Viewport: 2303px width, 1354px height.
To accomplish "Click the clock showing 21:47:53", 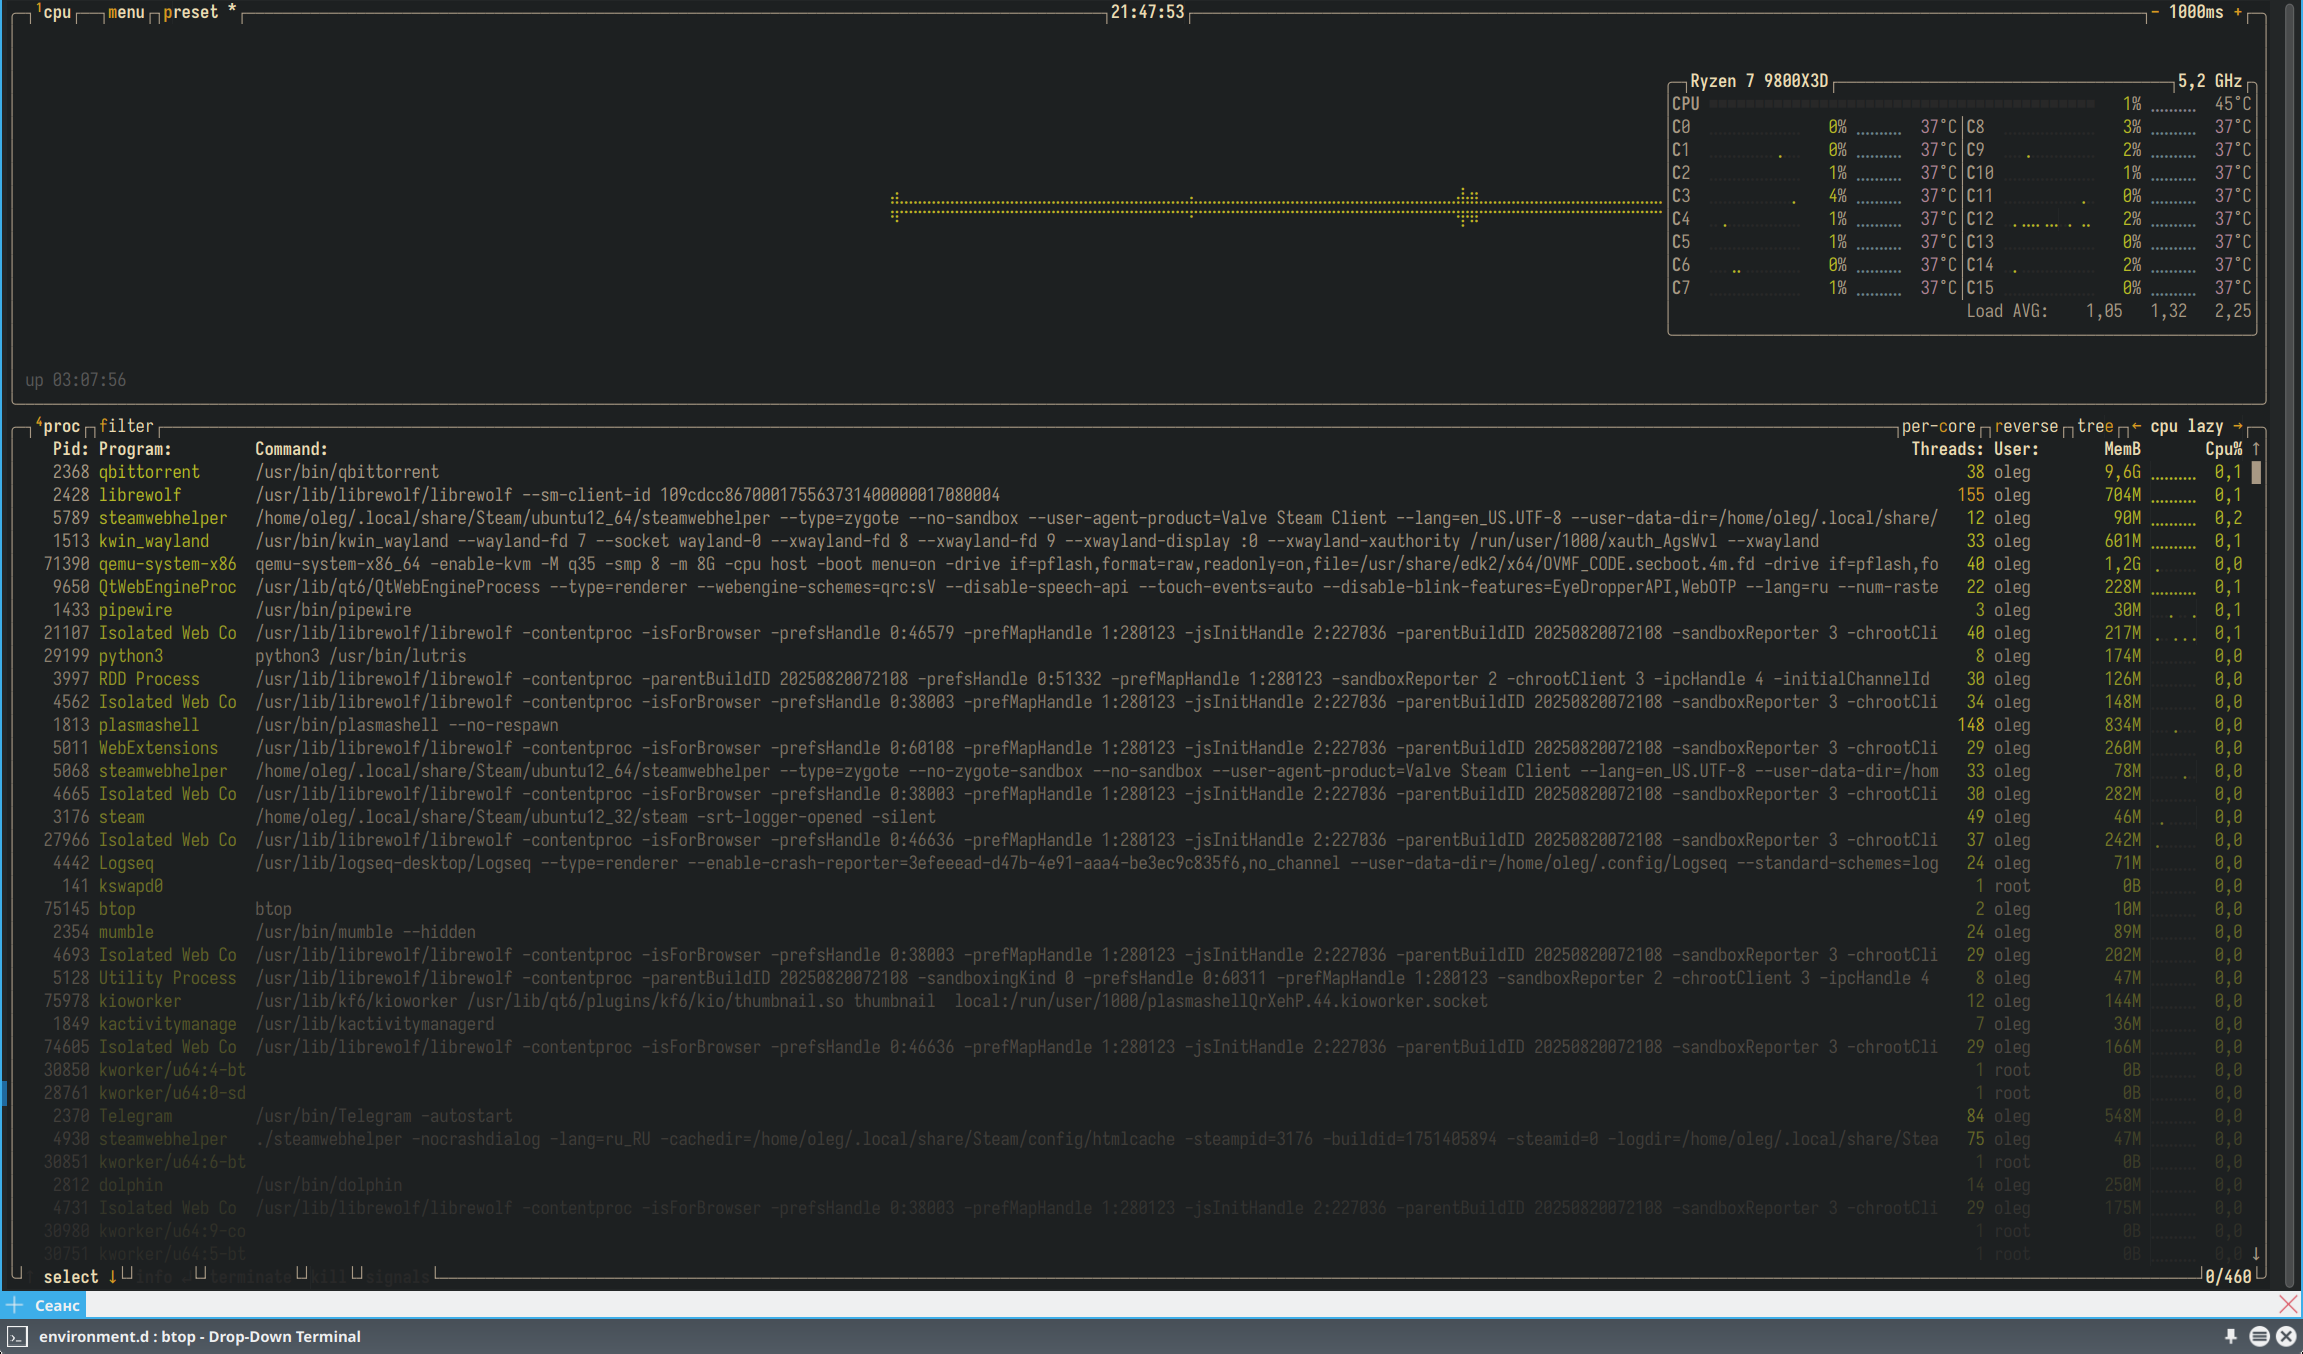I will [1147, 12].
